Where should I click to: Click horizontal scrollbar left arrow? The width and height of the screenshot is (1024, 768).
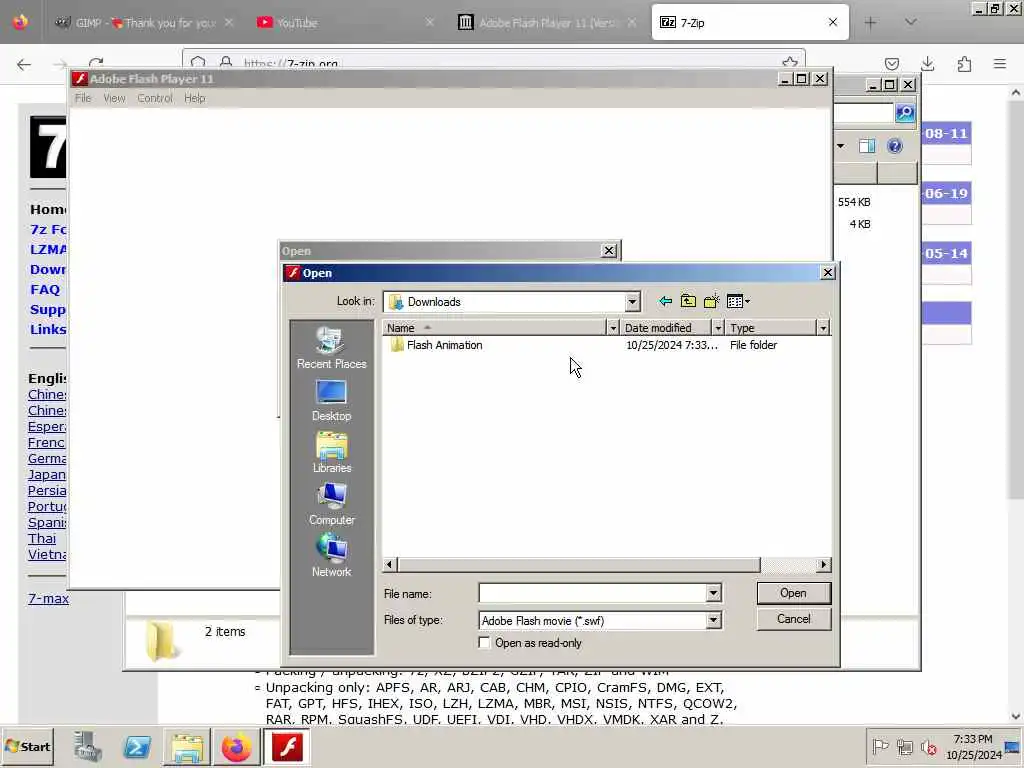[390, 564]
